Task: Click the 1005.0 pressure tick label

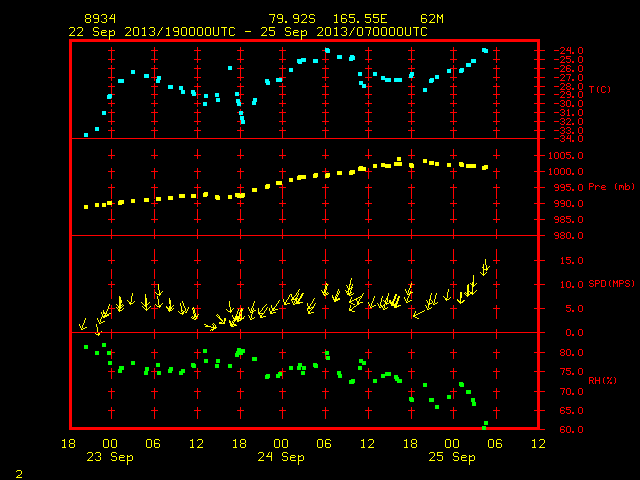Action: [566, 156]
